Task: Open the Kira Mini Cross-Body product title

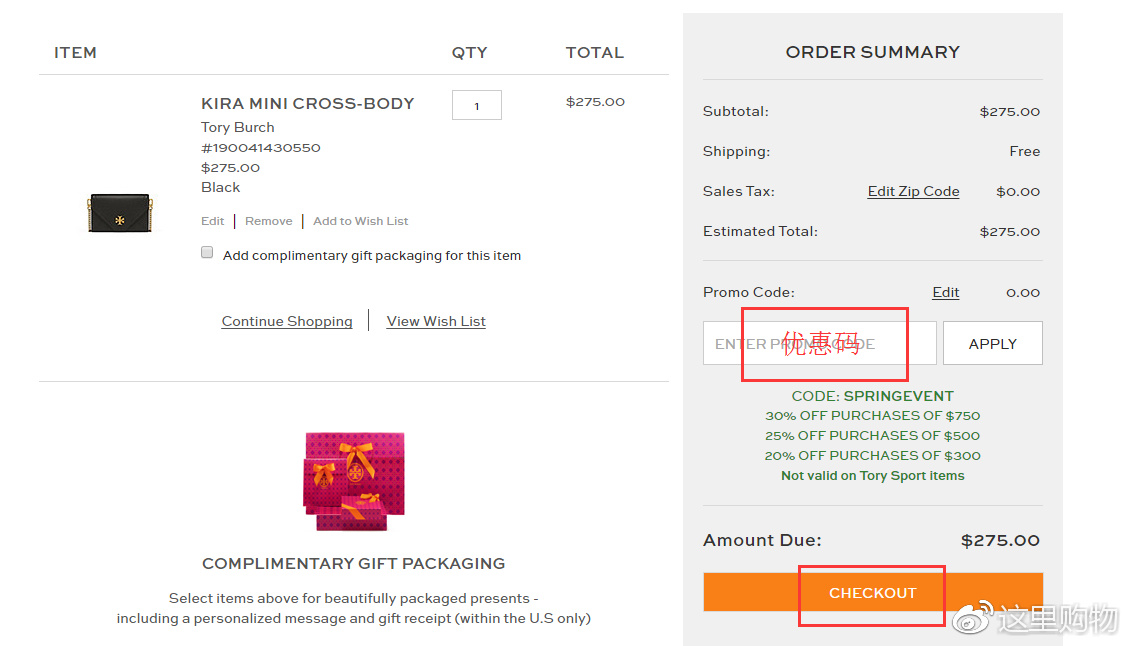Action: (x=307, y=103)
